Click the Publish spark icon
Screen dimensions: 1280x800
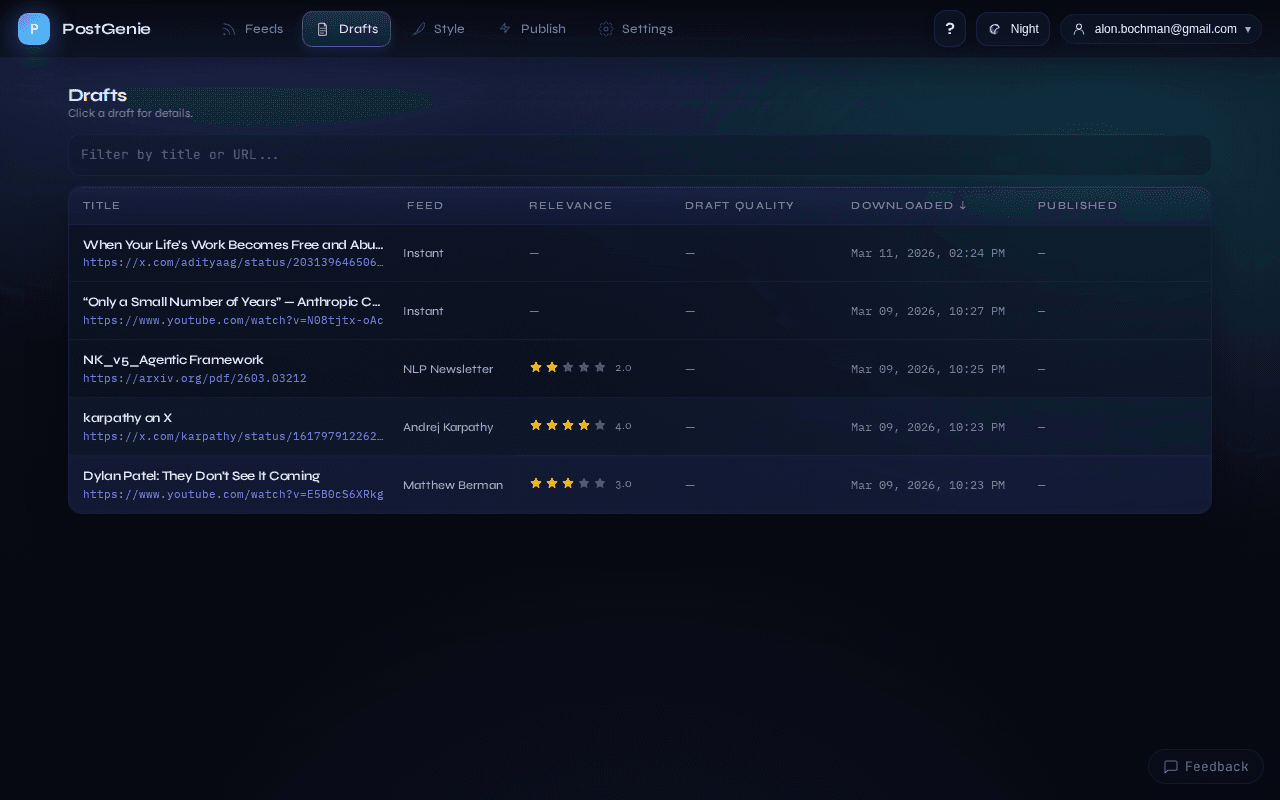[x=504, y=29]
